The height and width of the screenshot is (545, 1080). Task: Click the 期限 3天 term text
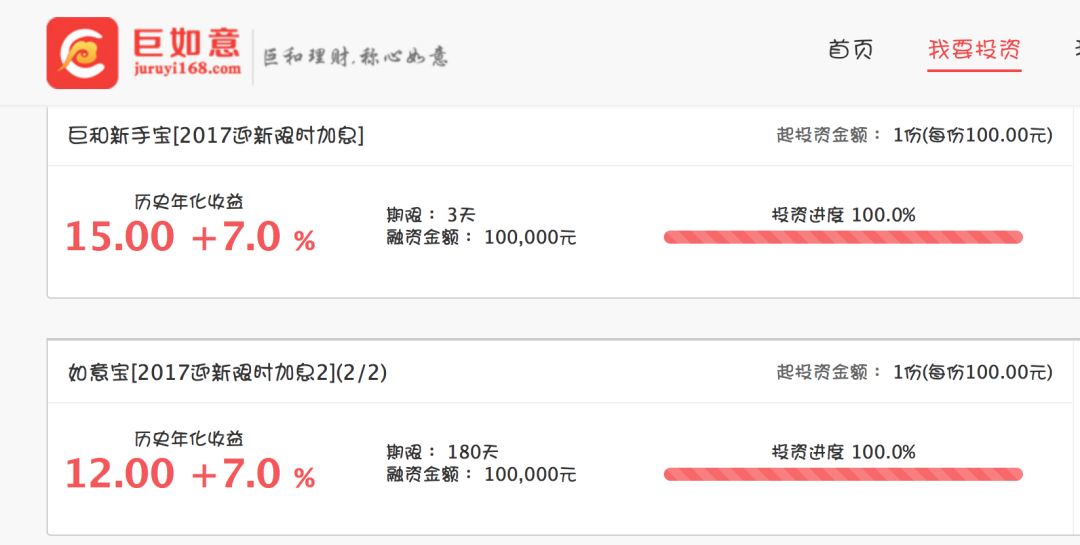tap(431, 214)
